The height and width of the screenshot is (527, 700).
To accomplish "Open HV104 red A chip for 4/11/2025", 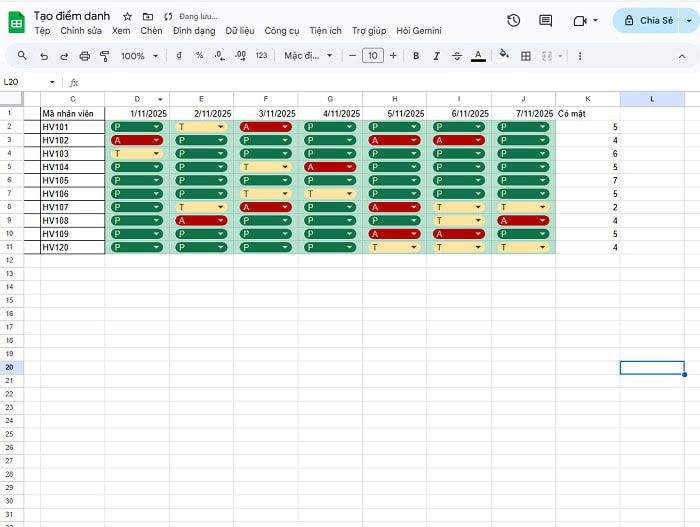I will point(330,167).
